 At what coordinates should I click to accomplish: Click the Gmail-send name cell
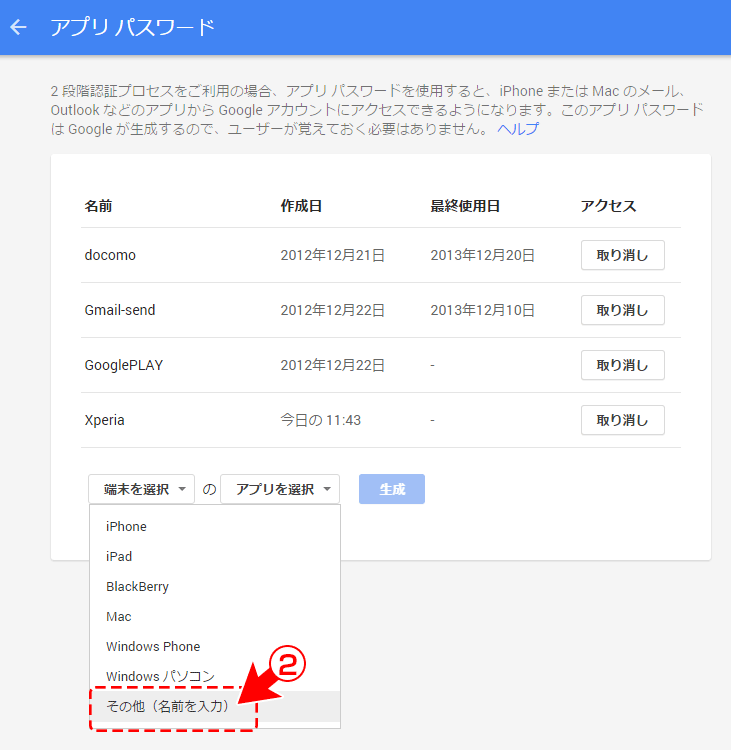(x=120, y=310)
